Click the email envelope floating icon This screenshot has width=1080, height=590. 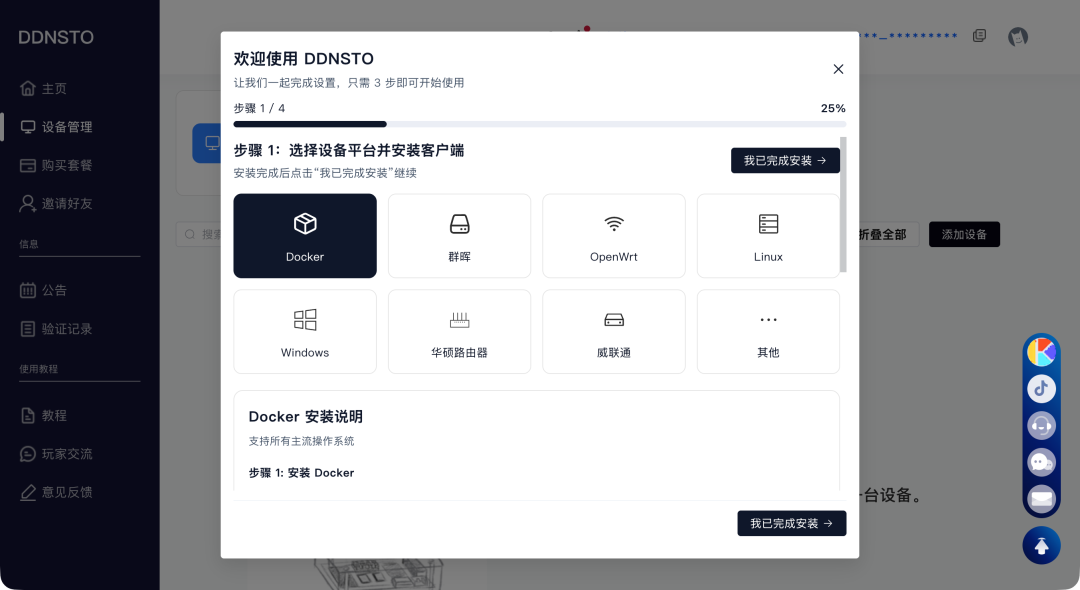coord(1041,498)
